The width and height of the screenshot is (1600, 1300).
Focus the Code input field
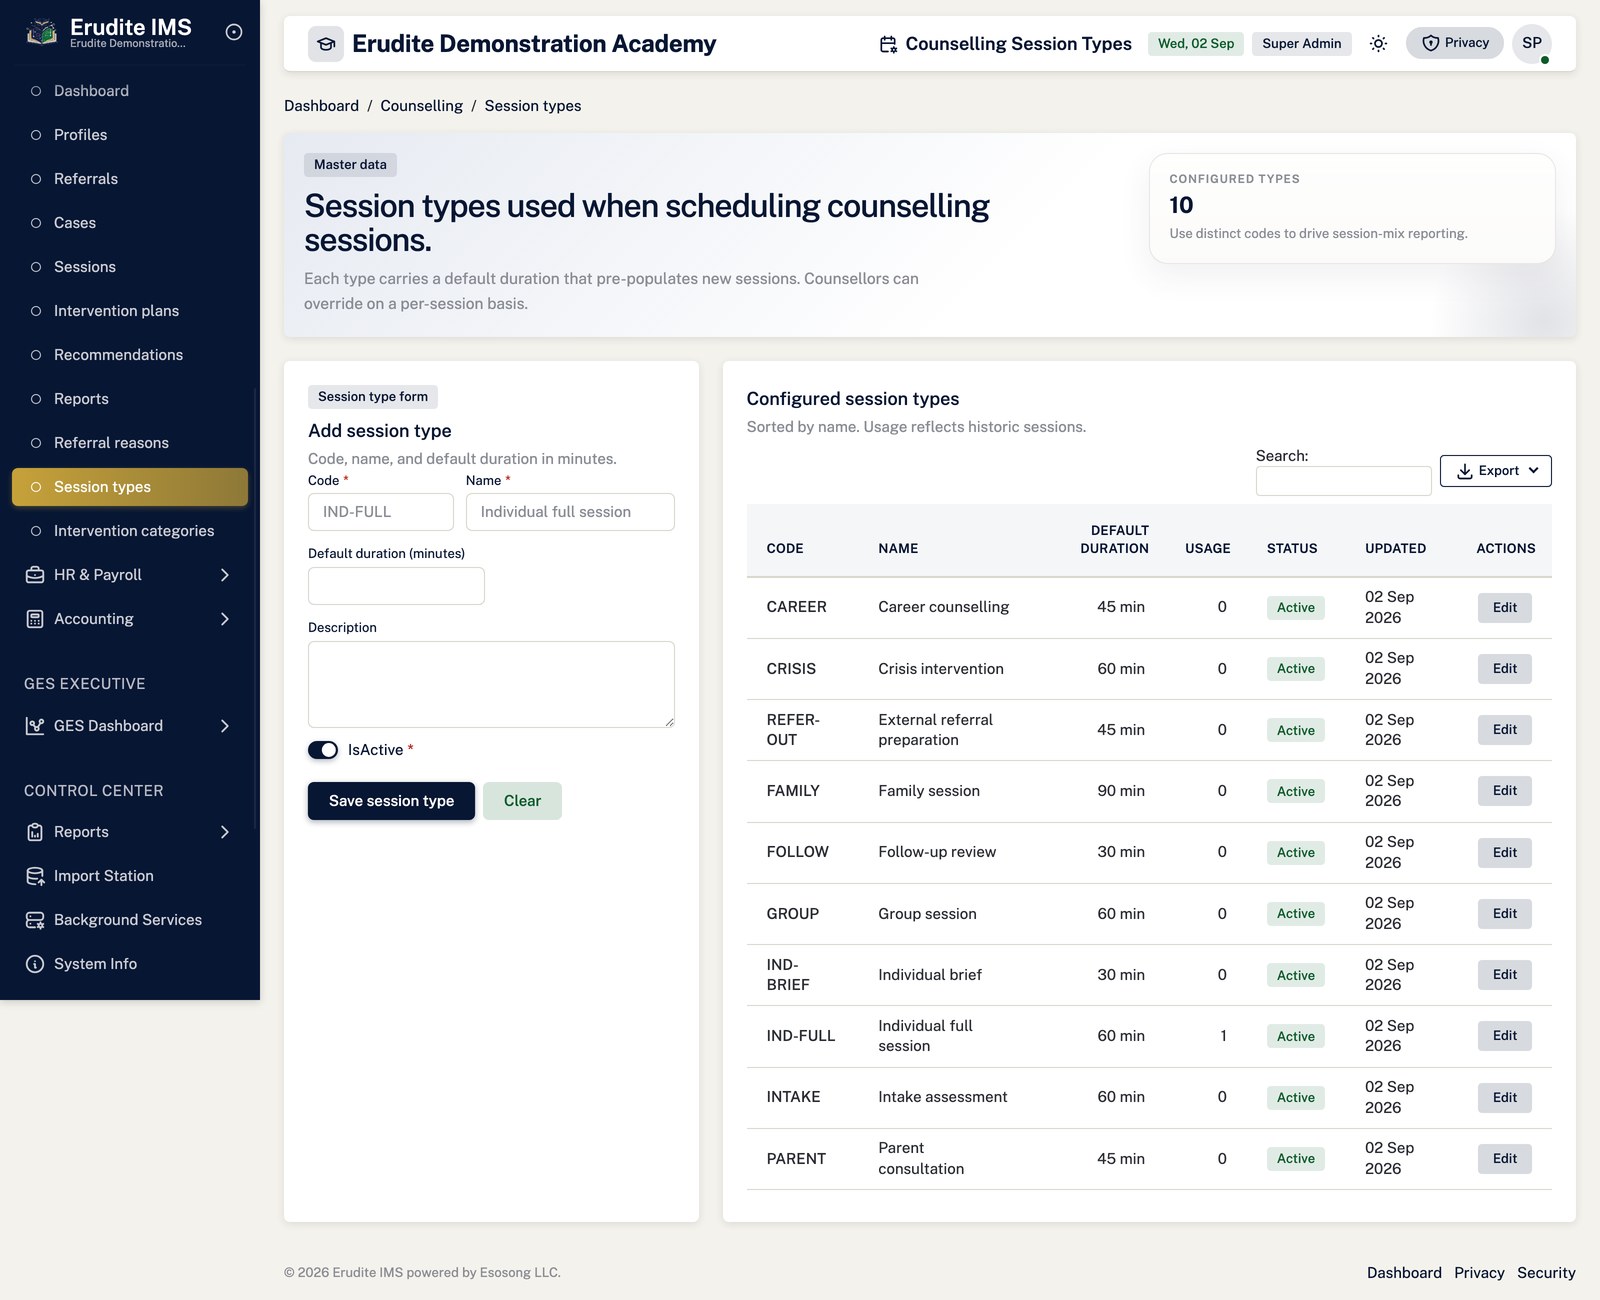(x=381, y=512)
